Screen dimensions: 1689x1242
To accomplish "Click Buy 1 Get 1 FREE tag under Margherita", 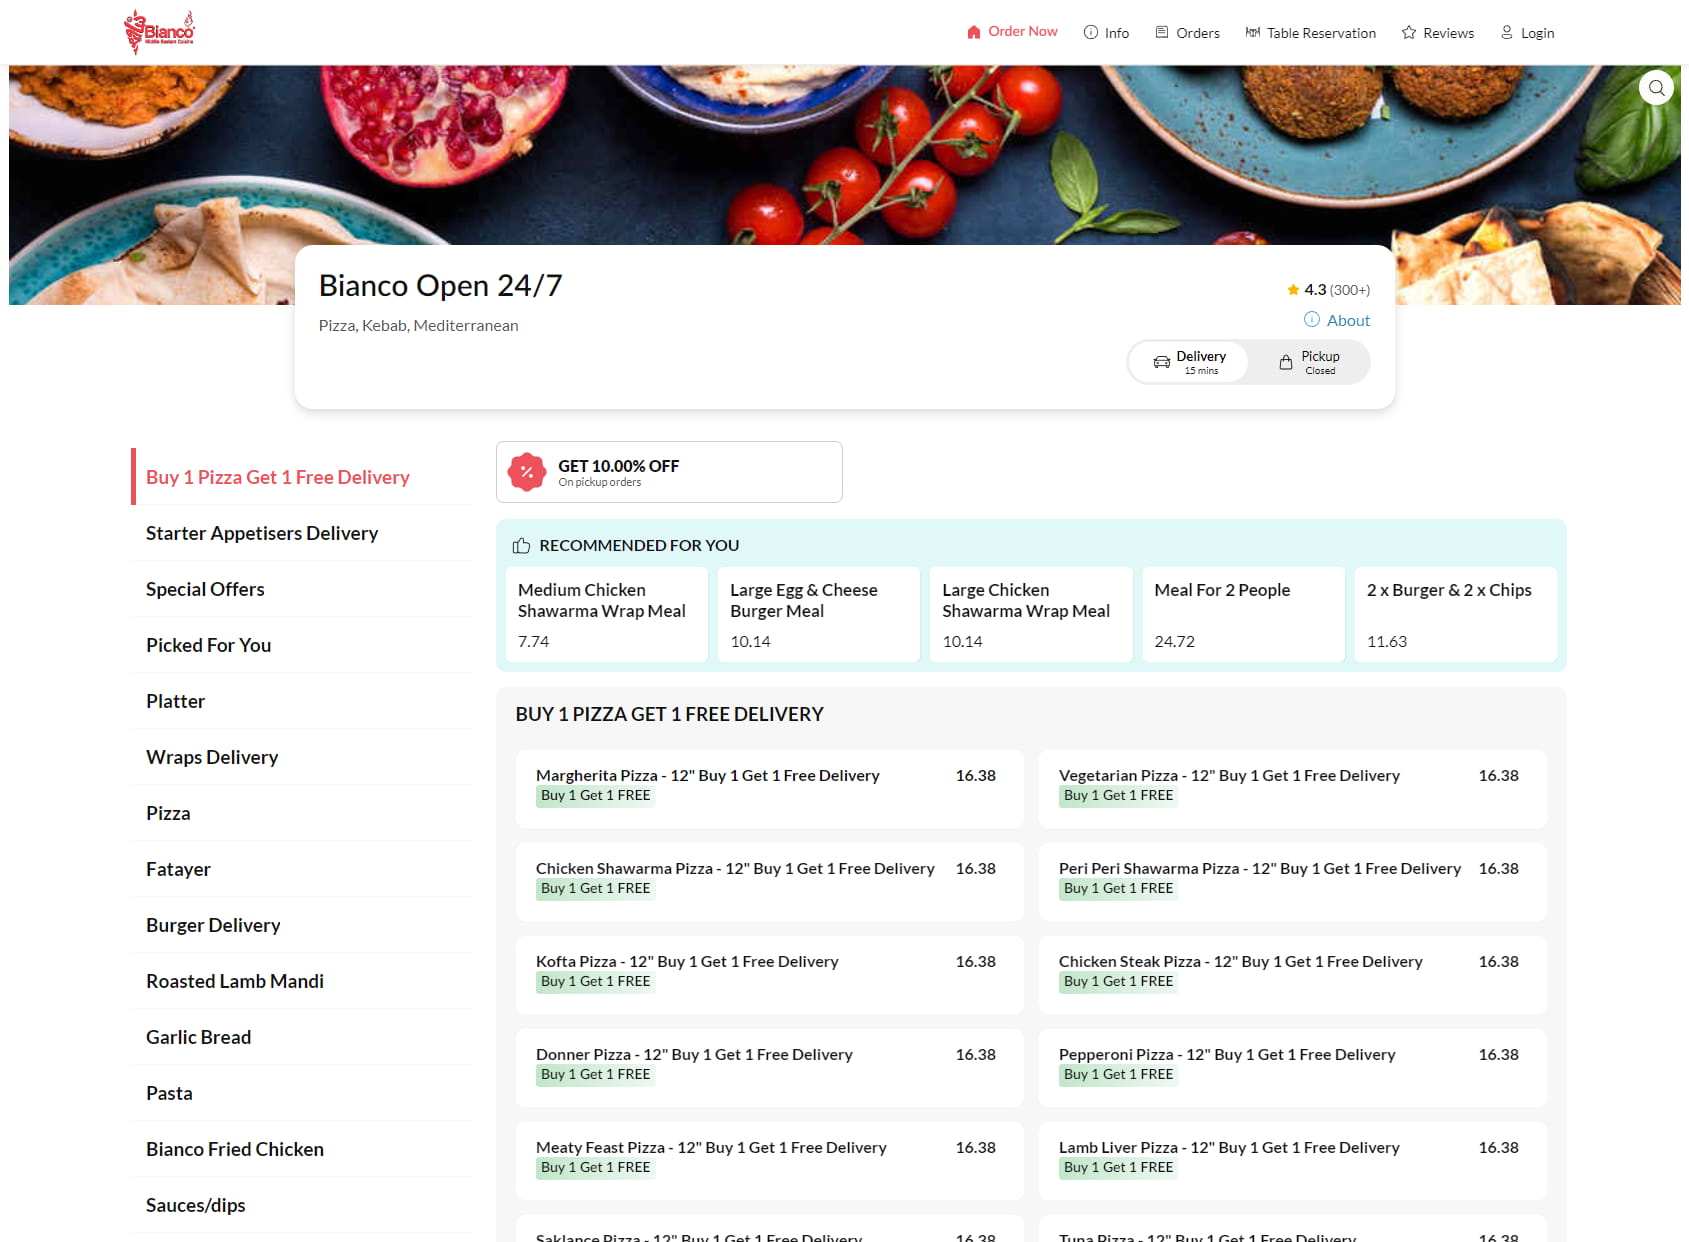I will pos(596,796).
